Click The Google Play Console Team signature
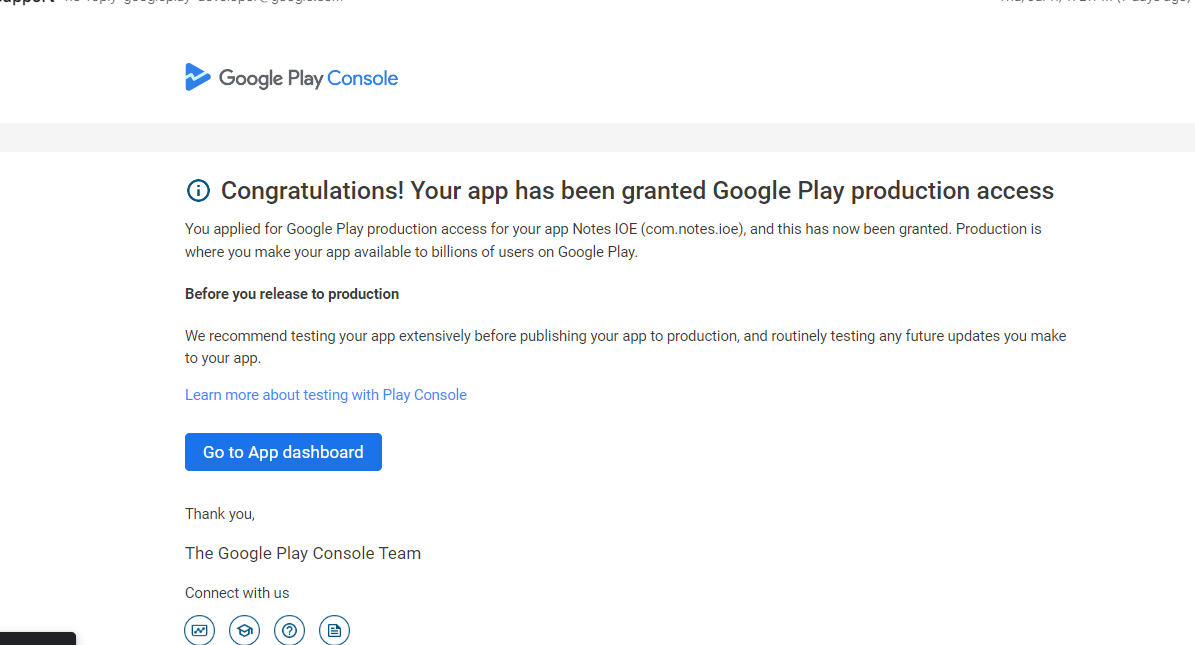The image size is (1195, 645). pyautogui.click(x=302, y=553)
